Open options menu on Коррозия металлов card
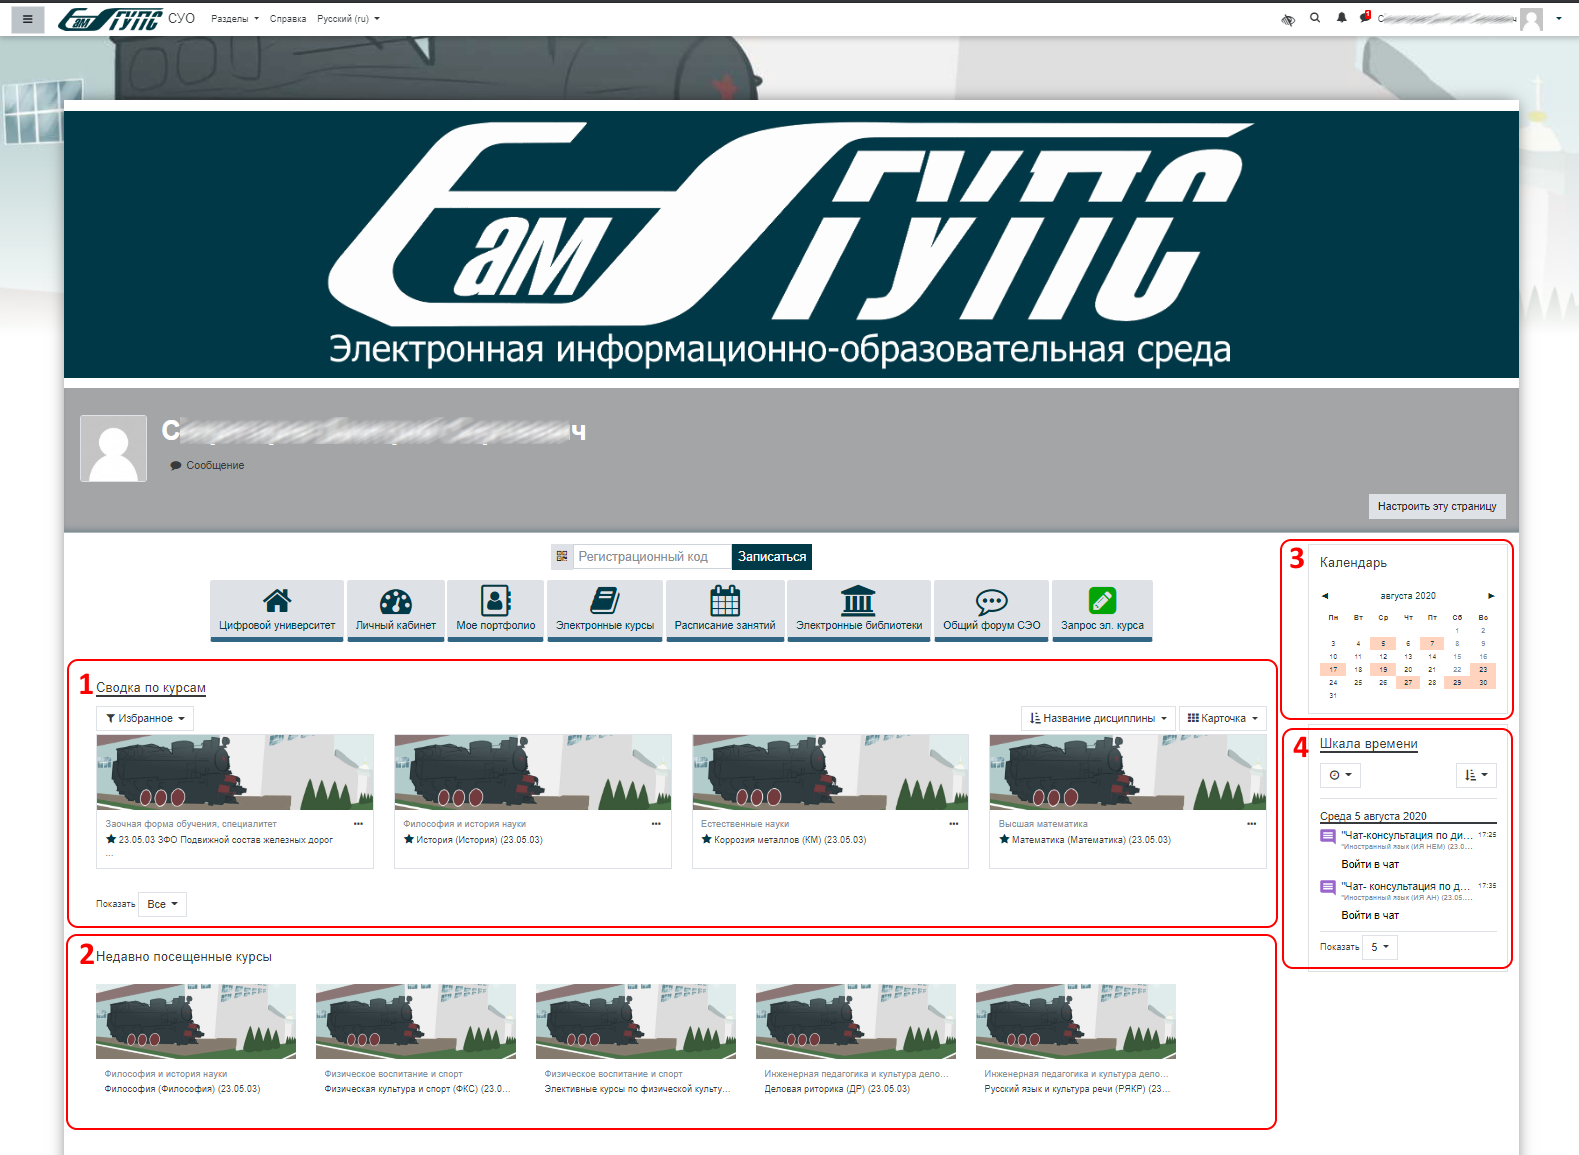Image resolution: width=1579 pixels, height=1155 pixels. click(954, 824)
